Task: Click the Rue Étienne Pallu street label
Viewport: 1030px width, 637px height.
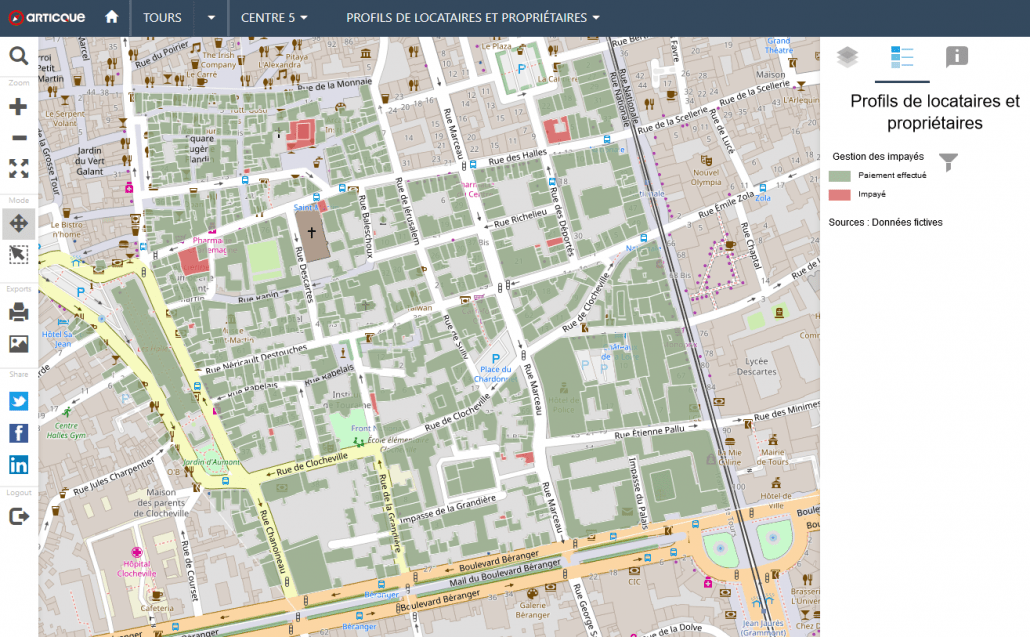Action: pos(649,431)
